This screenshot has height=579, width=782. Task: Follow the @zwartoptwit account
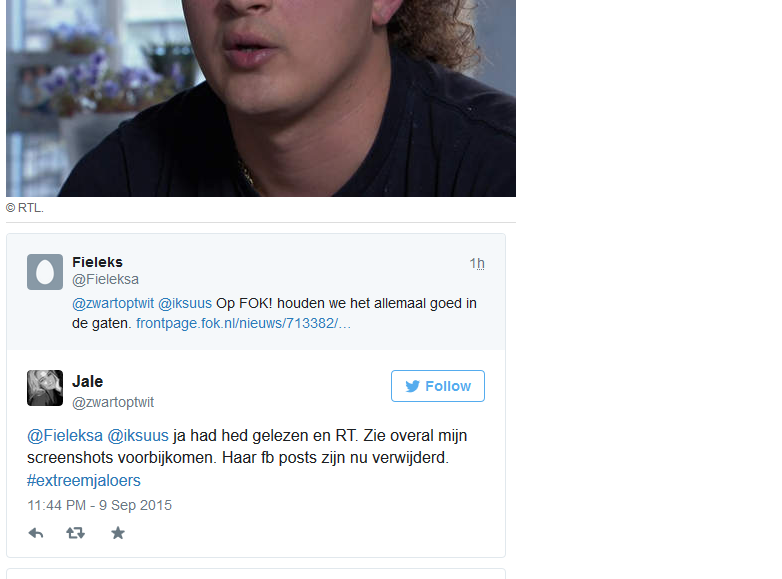(437, 386)
